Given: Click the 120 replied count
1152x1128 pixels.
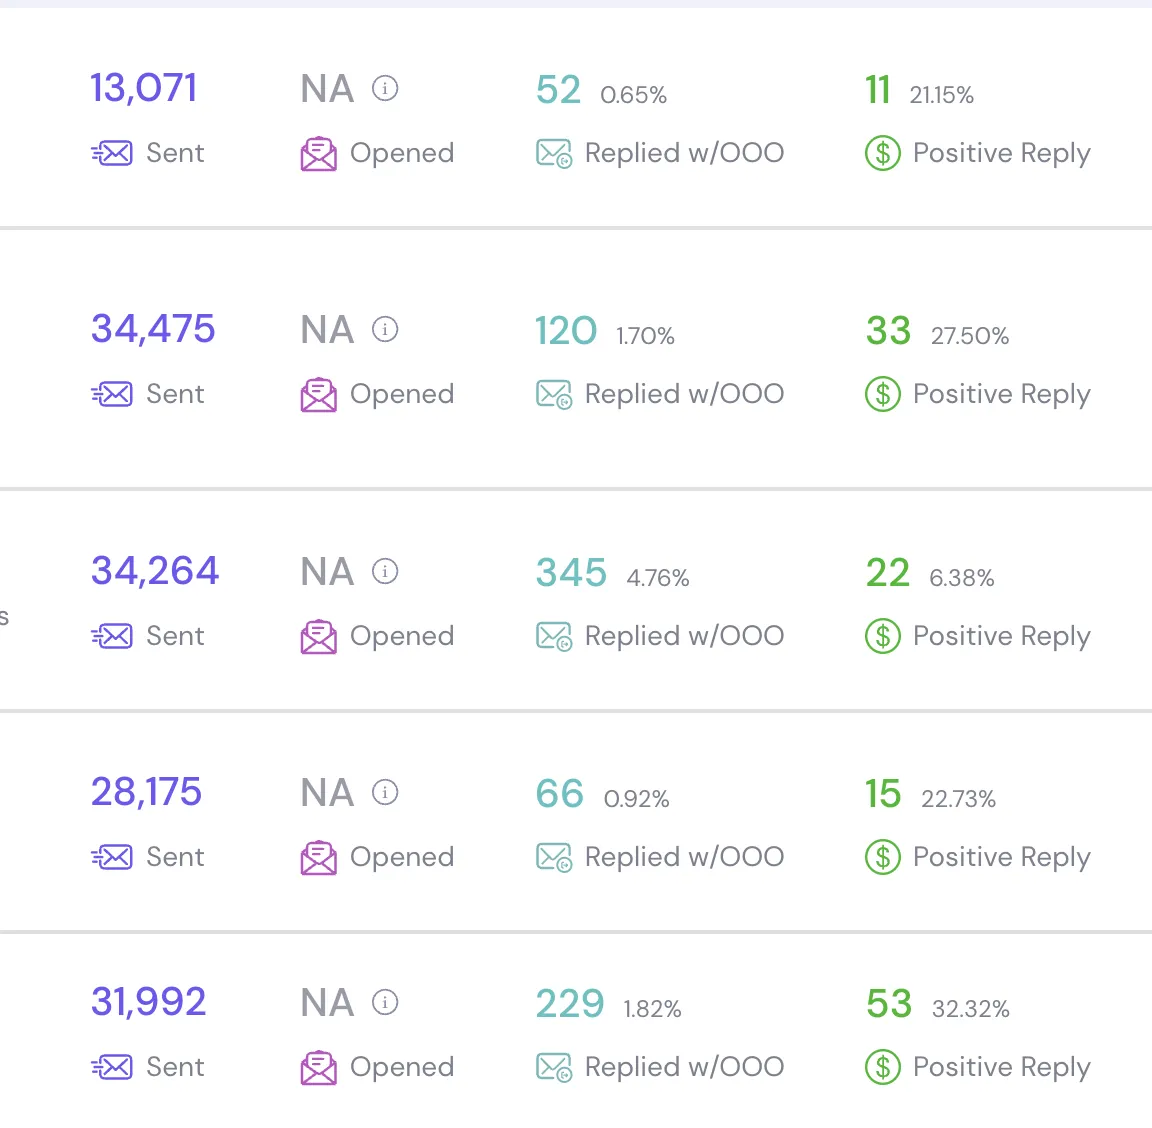Looking at the screenshot, I should pos(566,331).
